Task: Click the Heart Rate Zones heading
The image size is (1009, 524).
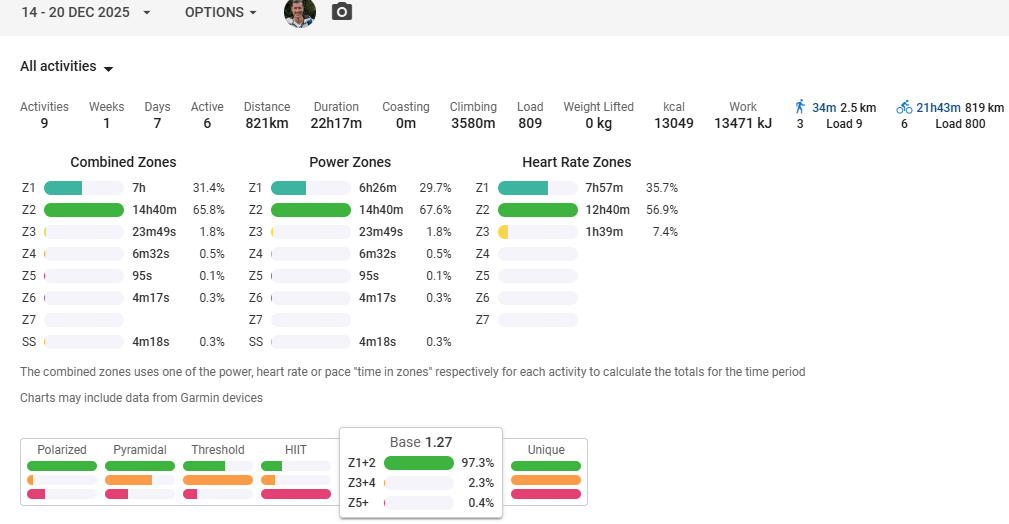Action: click(x=576, y=162)
